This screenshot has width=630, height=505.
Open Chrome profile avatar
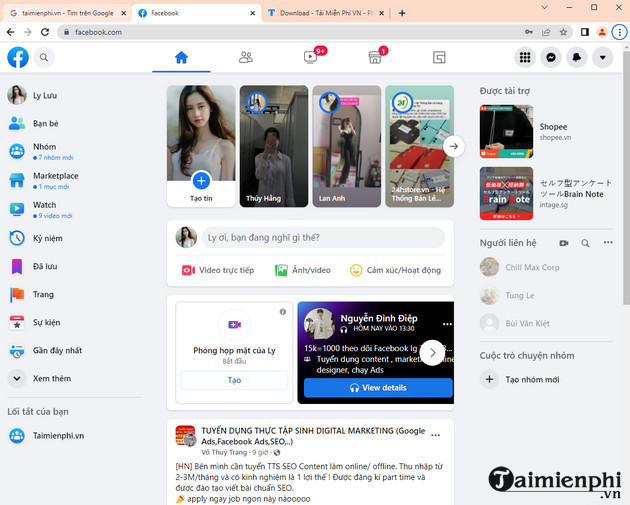coord(602,32)
